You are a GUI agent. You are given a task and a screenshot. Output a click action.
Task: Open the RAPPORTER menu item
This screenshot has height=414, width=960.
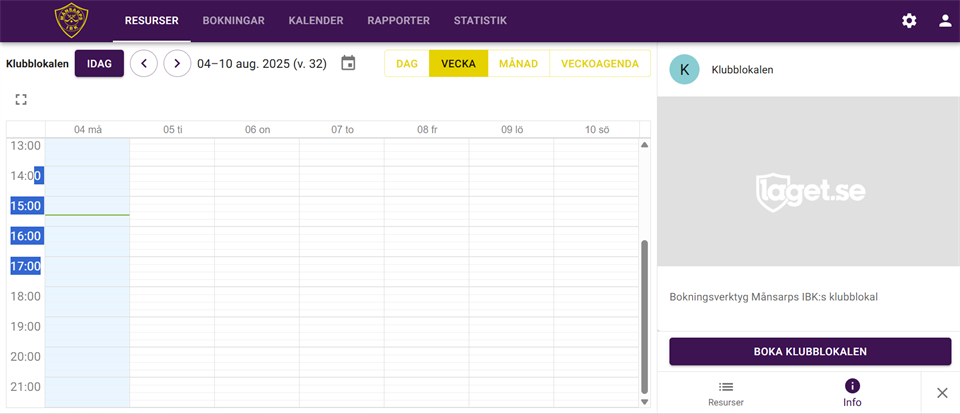click(x=398, y=21)
